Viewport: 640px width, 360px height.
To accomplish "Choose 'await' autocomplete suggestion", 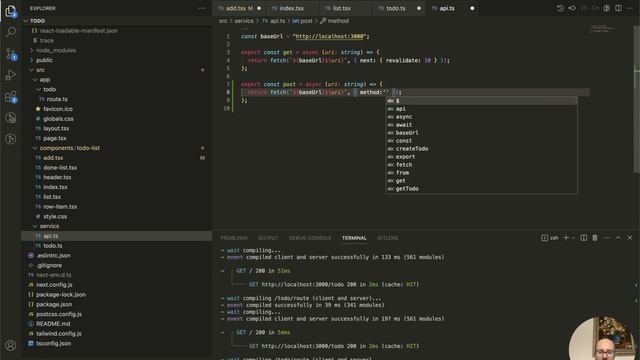I will (x=481, y=125).
